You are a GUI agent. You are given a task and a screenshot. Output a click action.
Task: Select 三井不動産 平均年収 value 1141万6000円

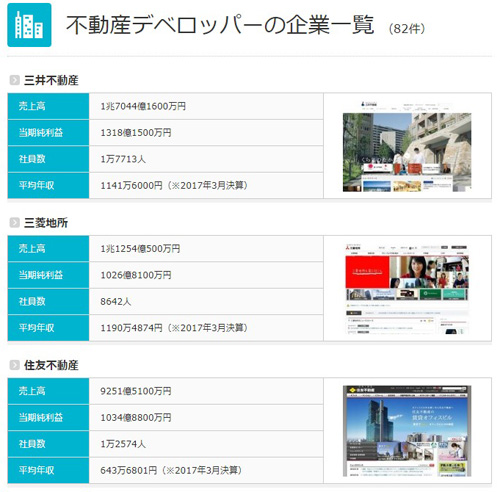[132, 185]
